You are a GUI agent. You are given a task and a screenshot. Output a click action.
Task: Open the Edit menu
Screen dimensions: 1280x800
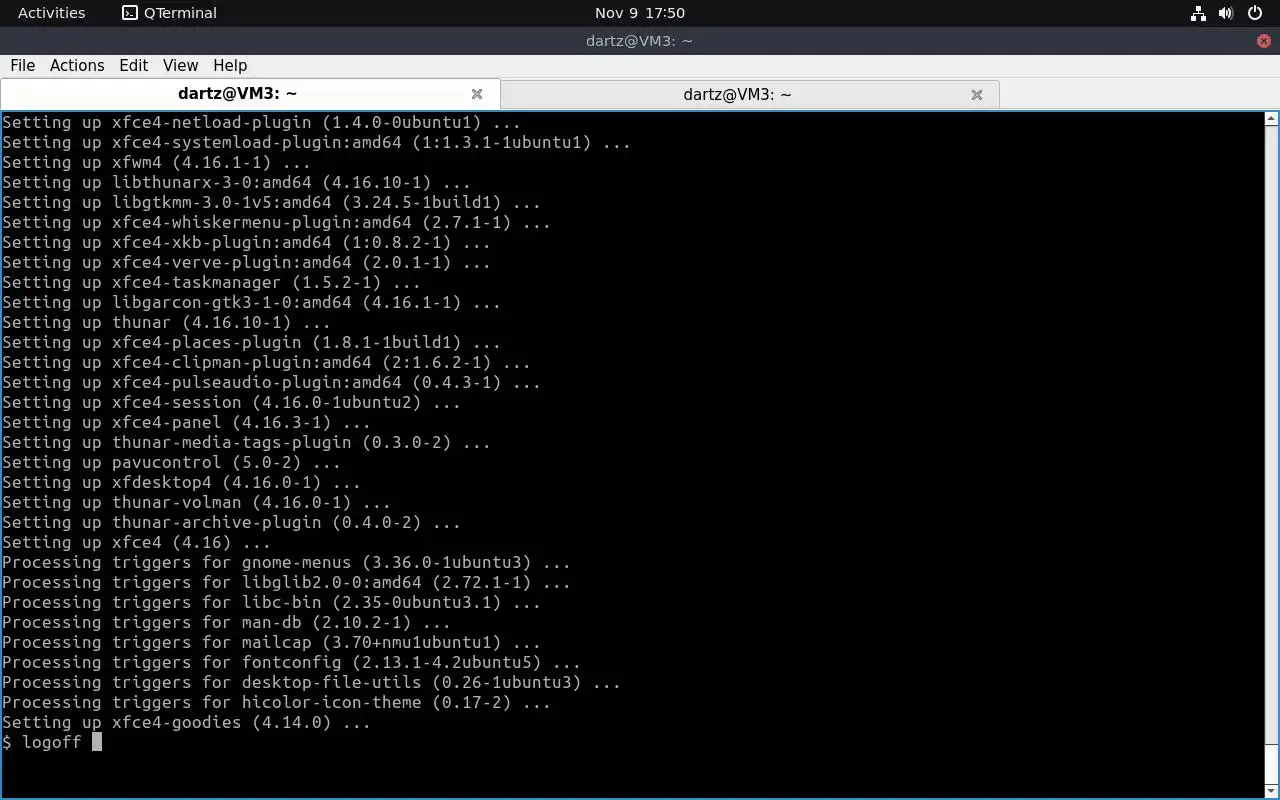[x=133, y=65]
